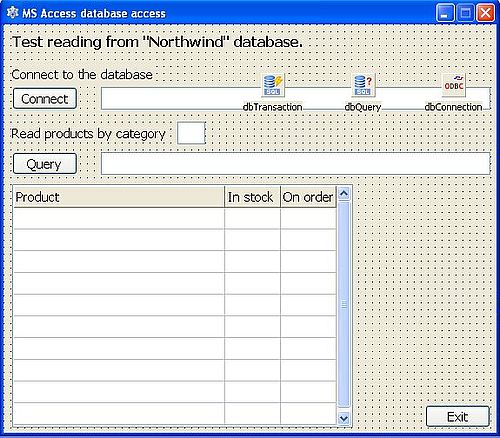Click the table scrollbar down arrow

tap(344, 418)
